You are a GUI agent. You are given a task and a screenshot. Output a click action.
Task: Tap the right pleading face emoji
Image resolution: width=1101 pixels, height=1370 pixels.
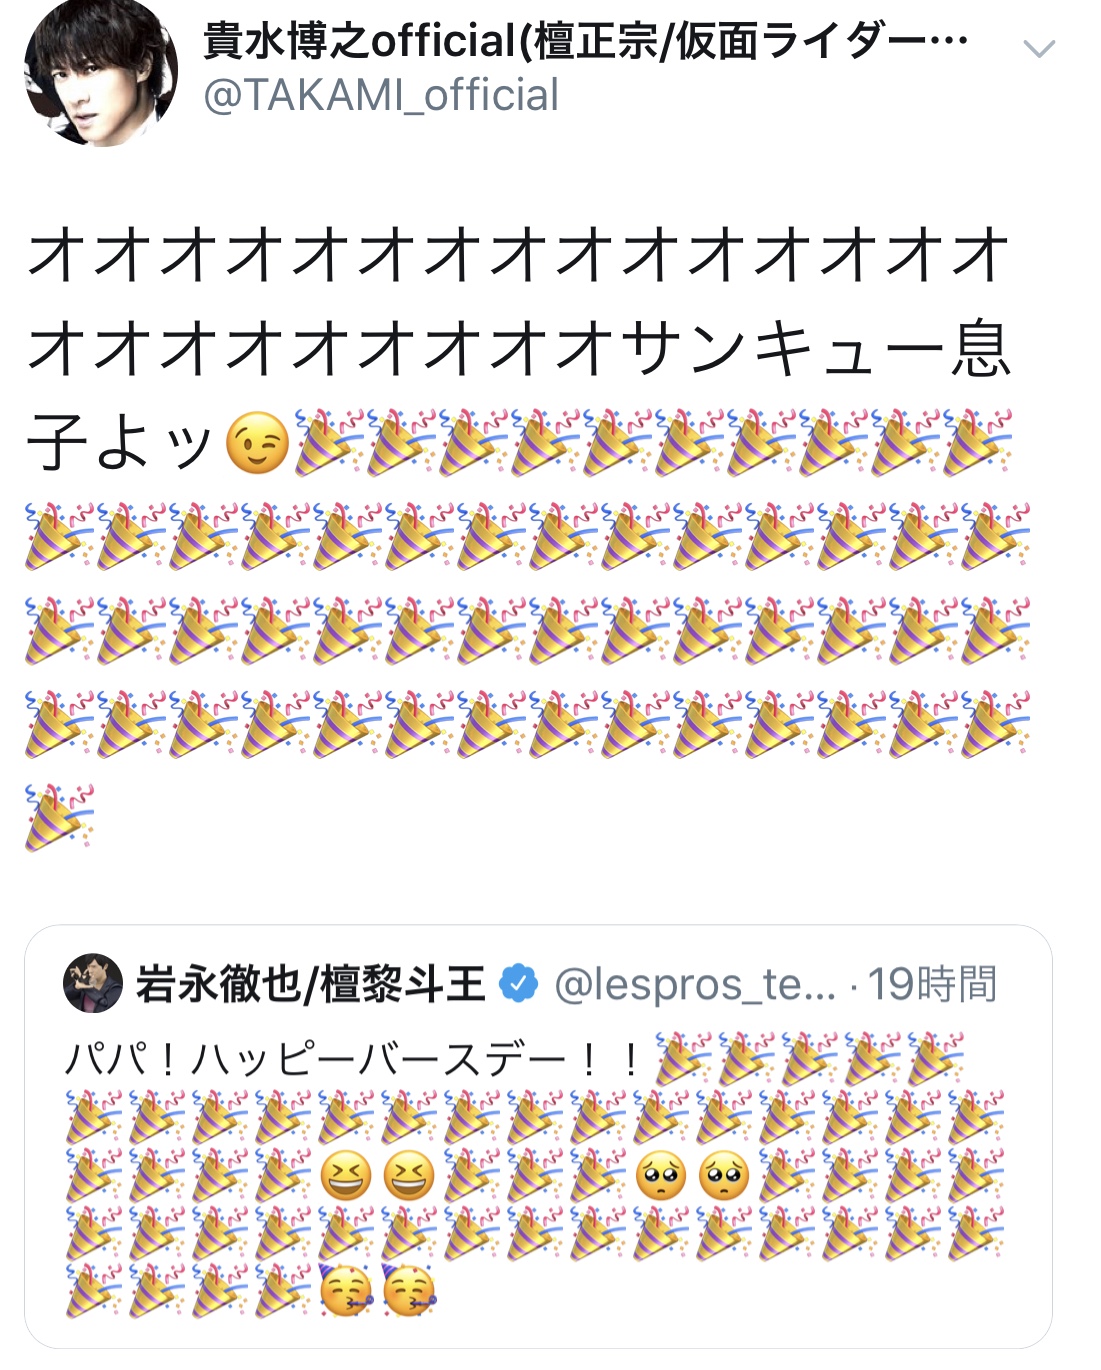coord(724,1176)
